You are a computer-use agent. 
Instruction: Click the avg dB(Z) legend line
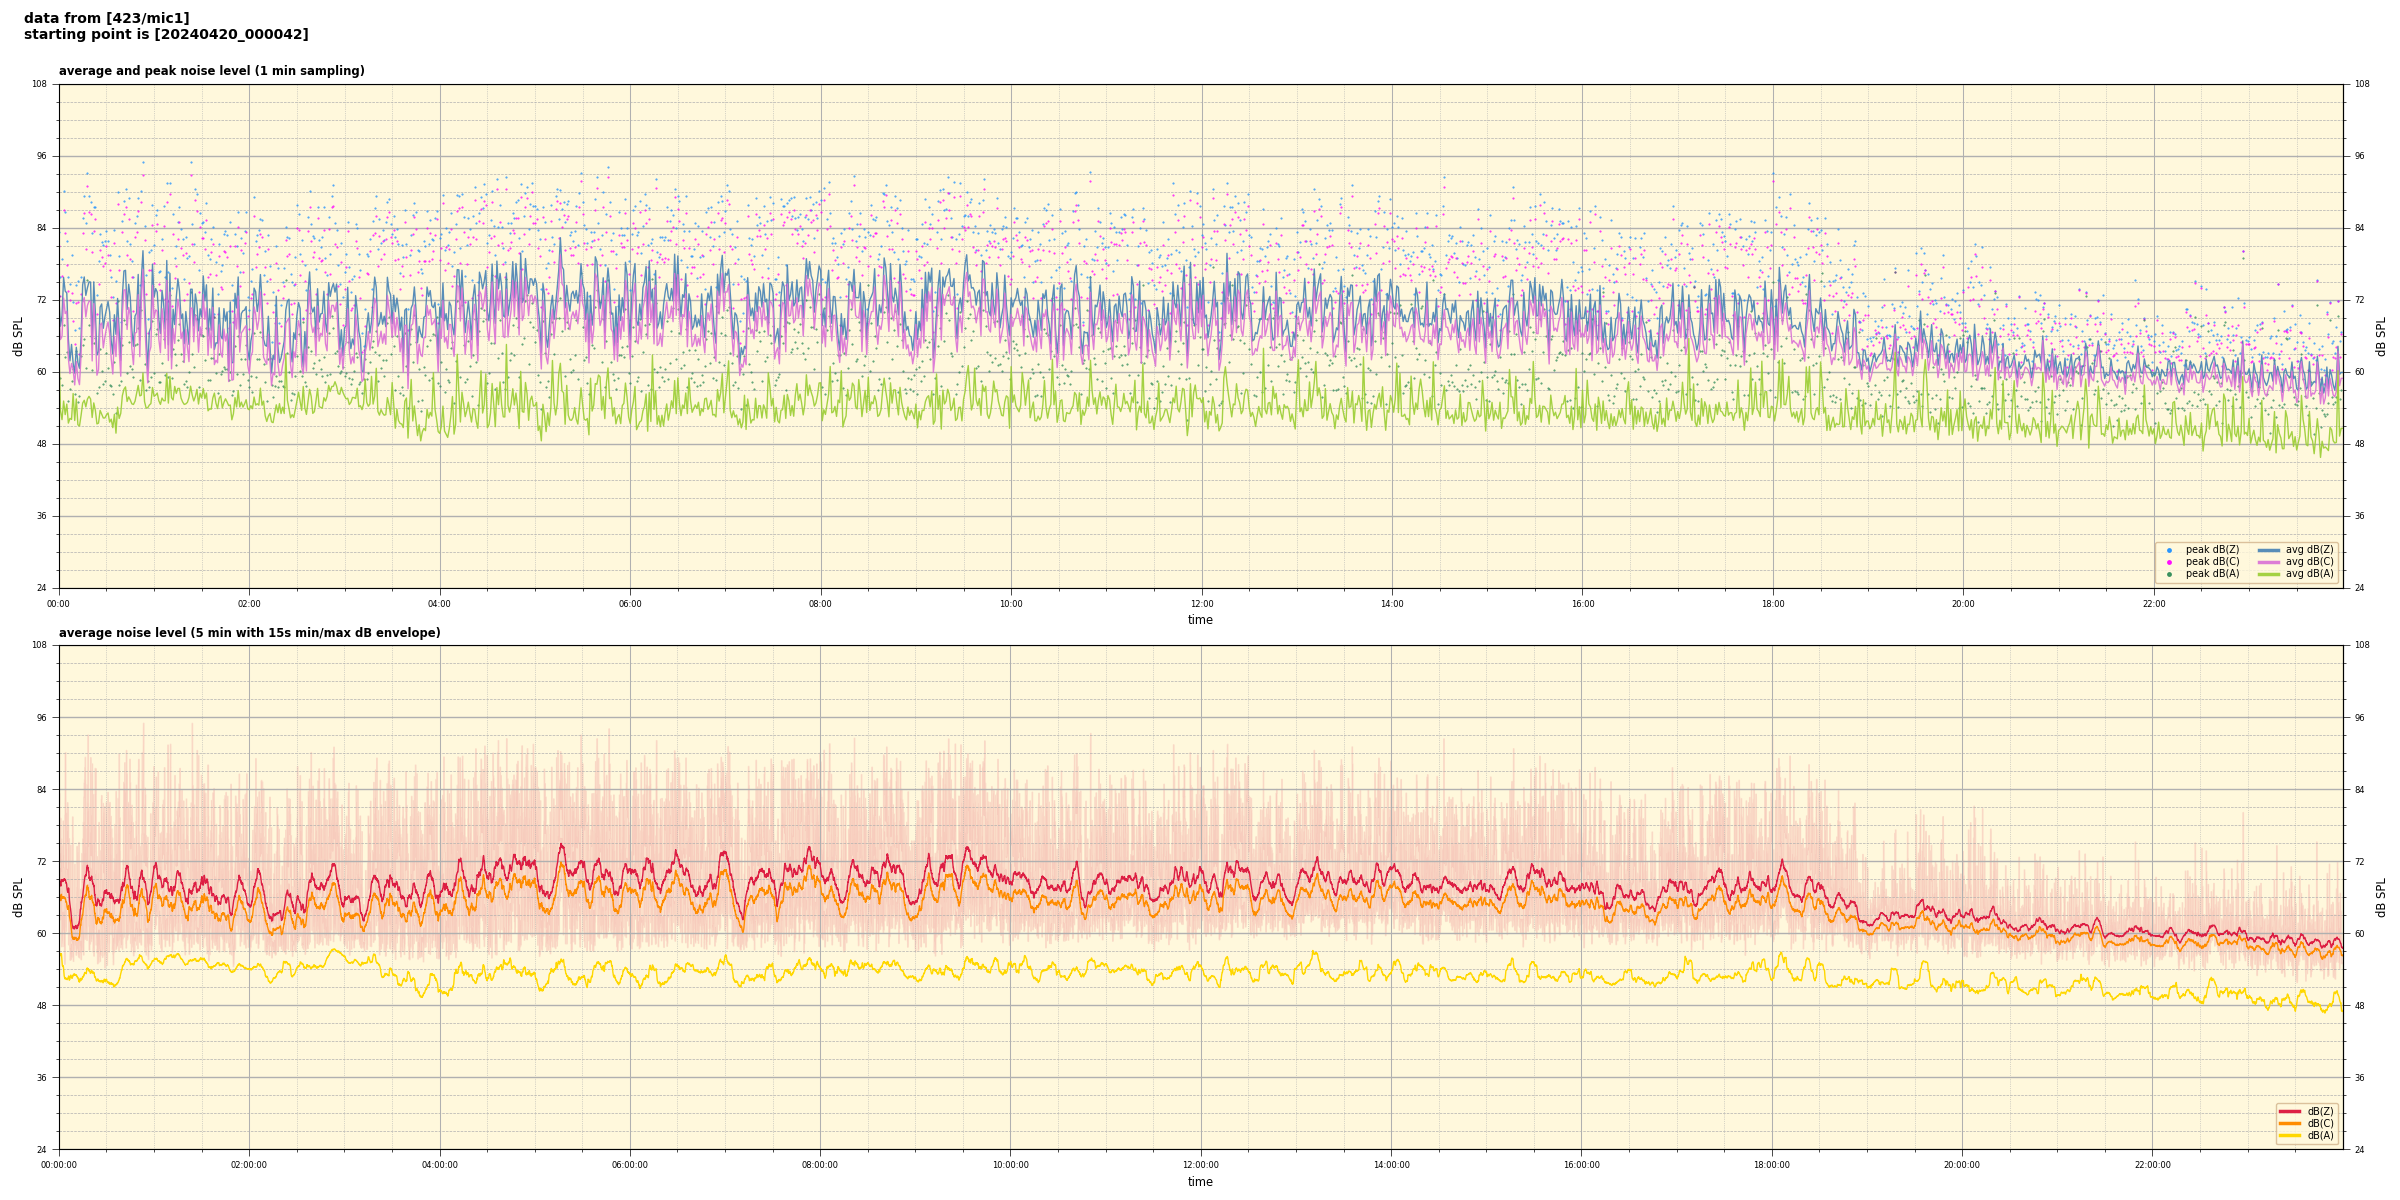(2269, 550)
